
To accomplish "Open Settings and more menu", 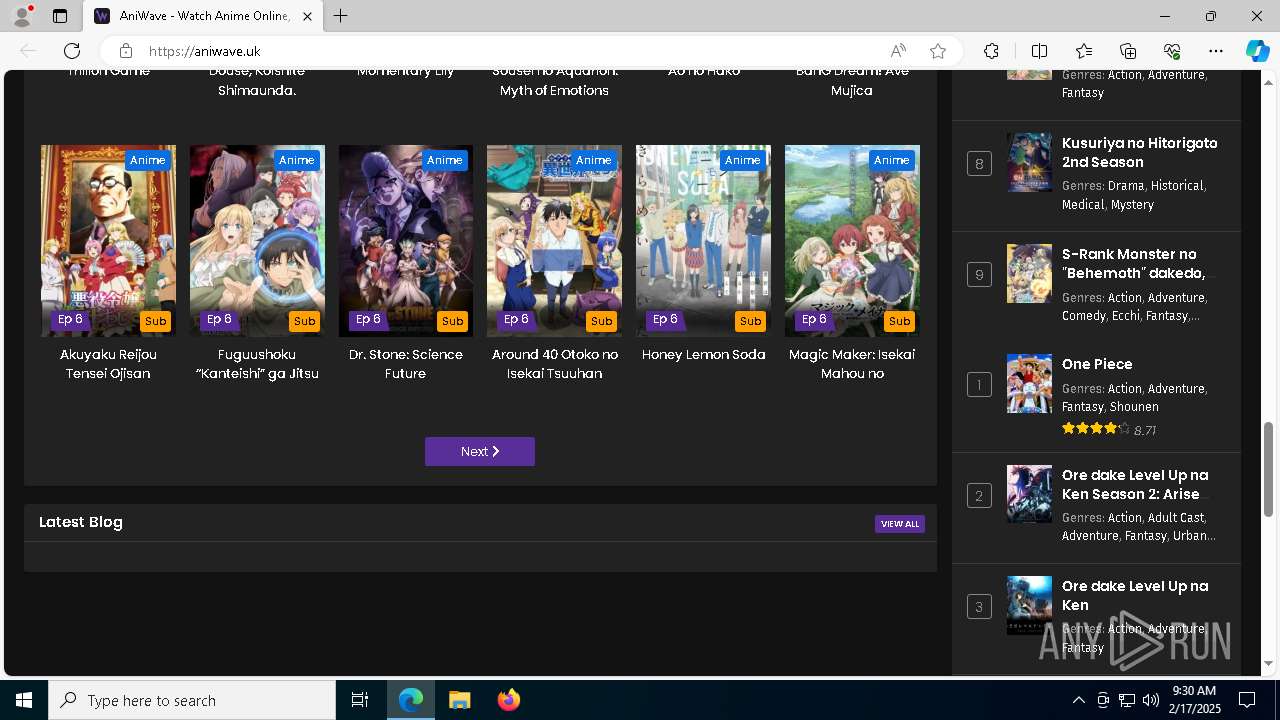I will (x=1216, y=51).
